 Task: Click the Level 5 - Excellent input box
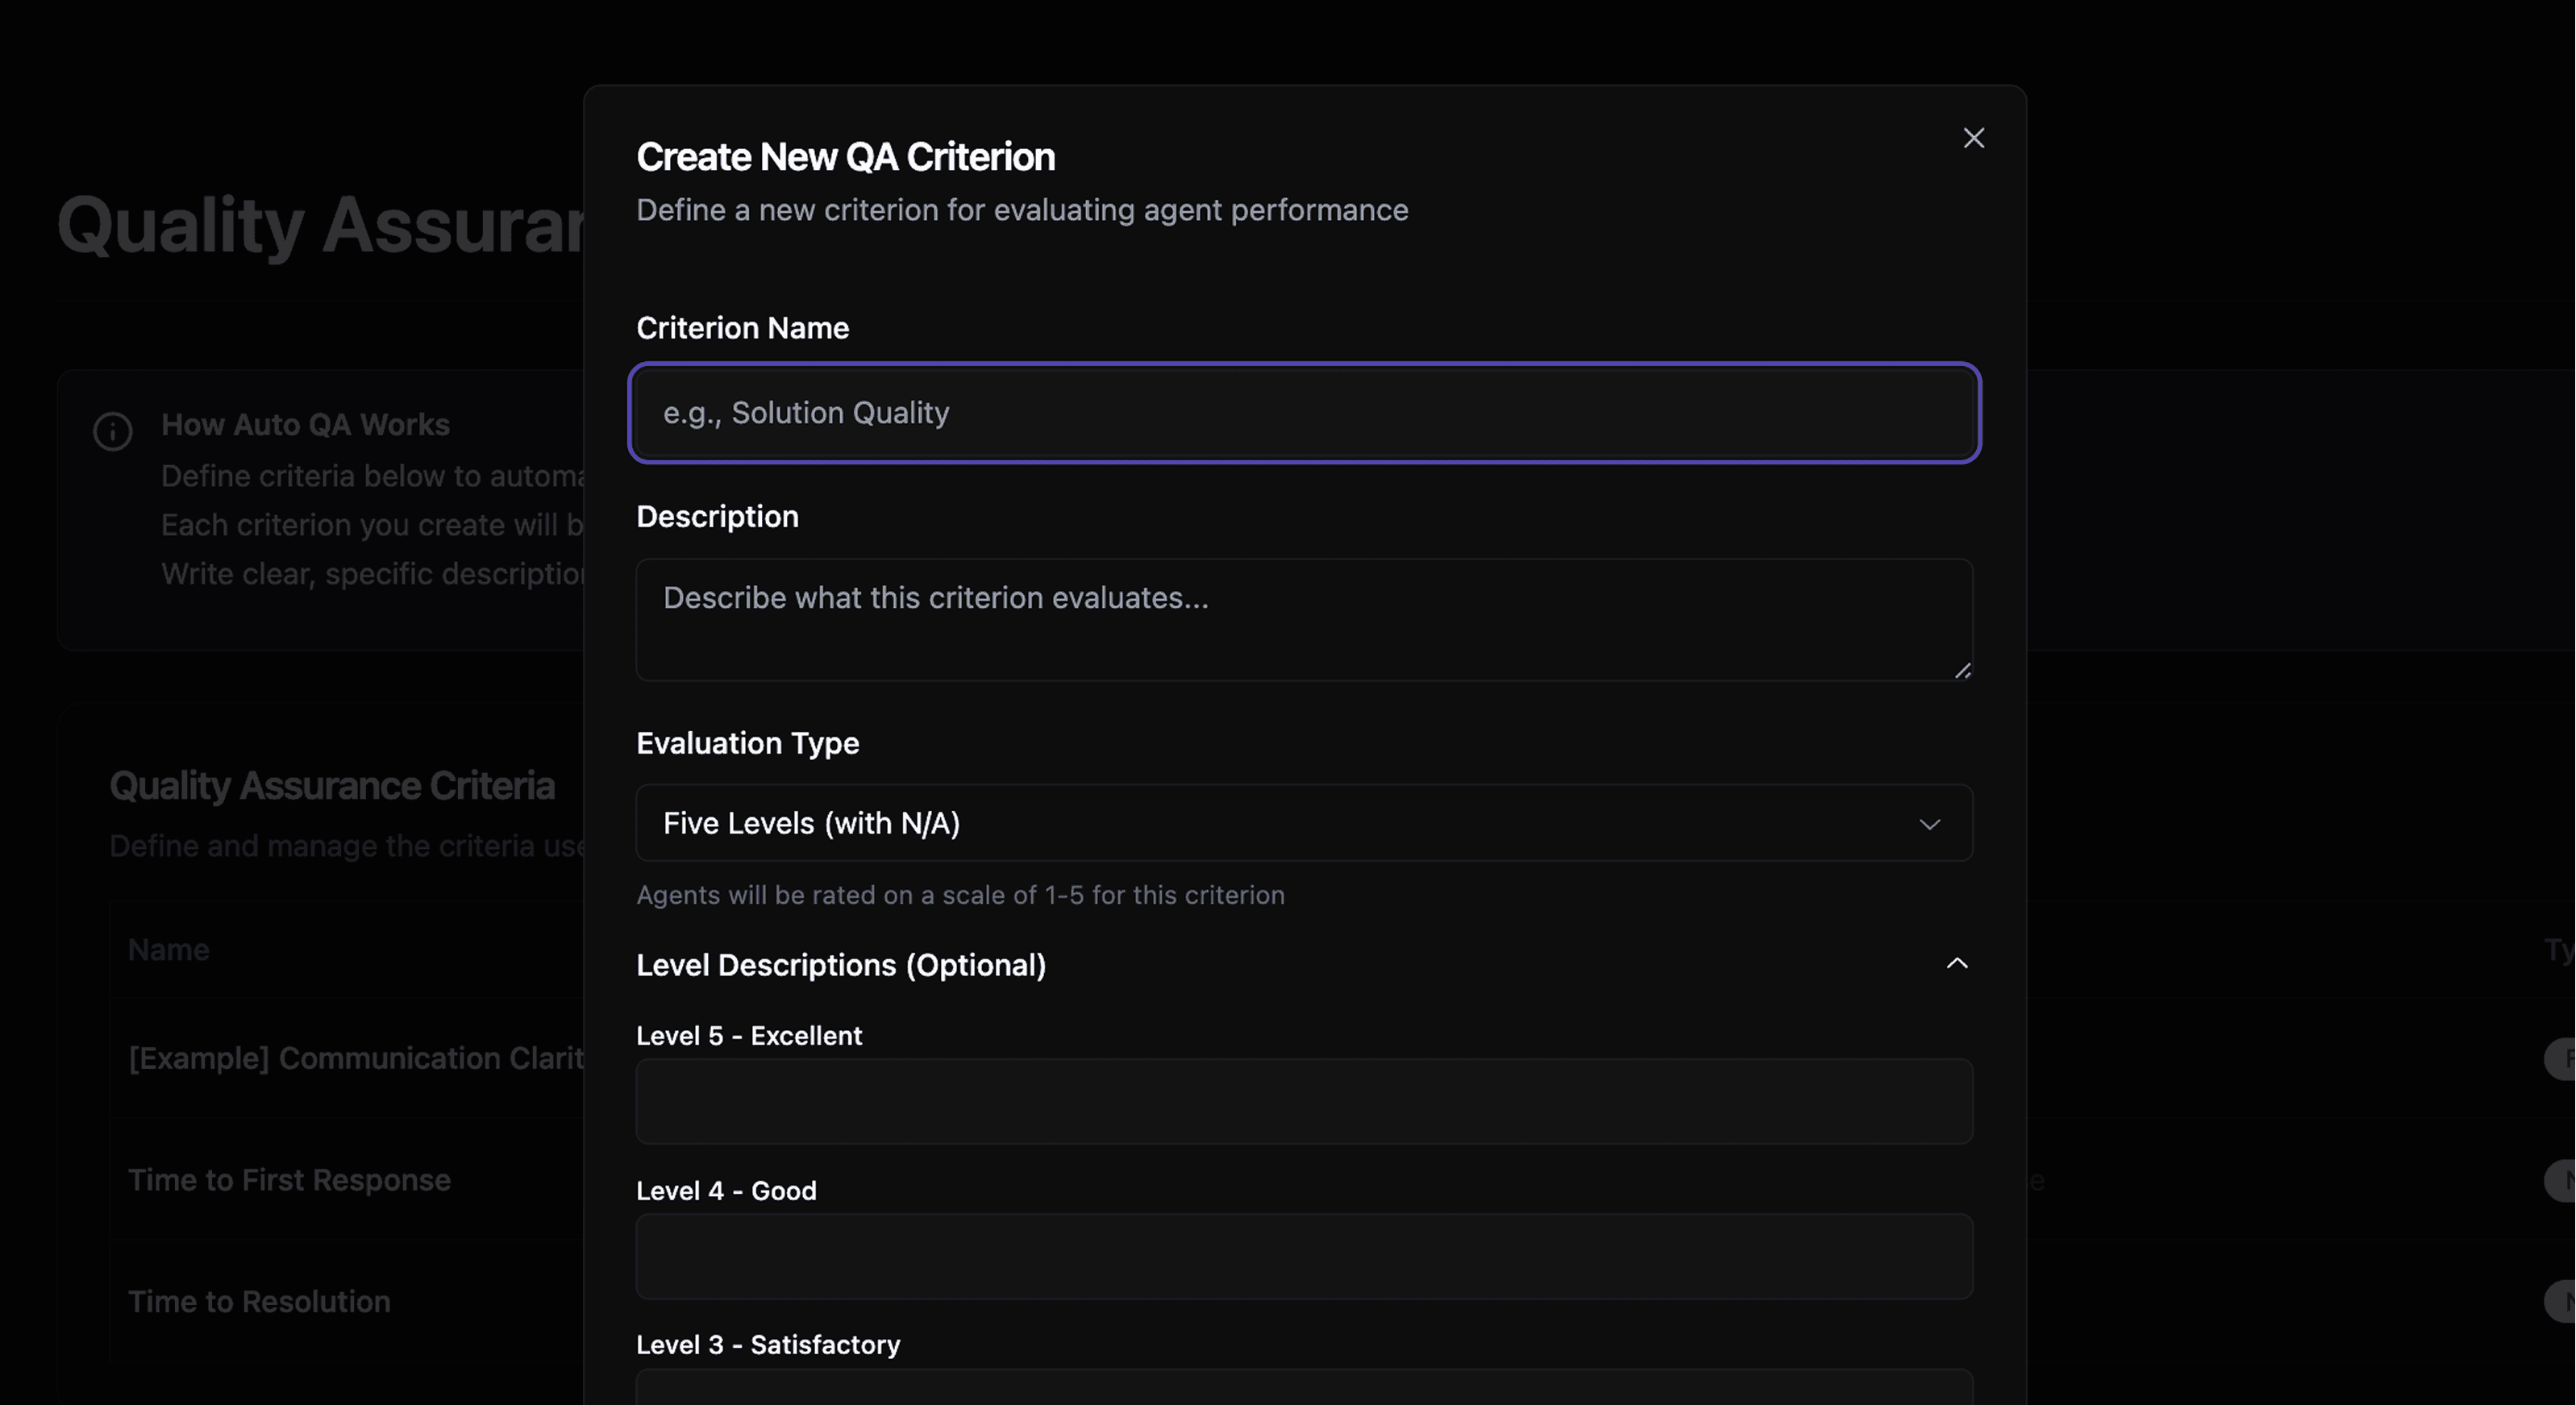[1303, 1101]
